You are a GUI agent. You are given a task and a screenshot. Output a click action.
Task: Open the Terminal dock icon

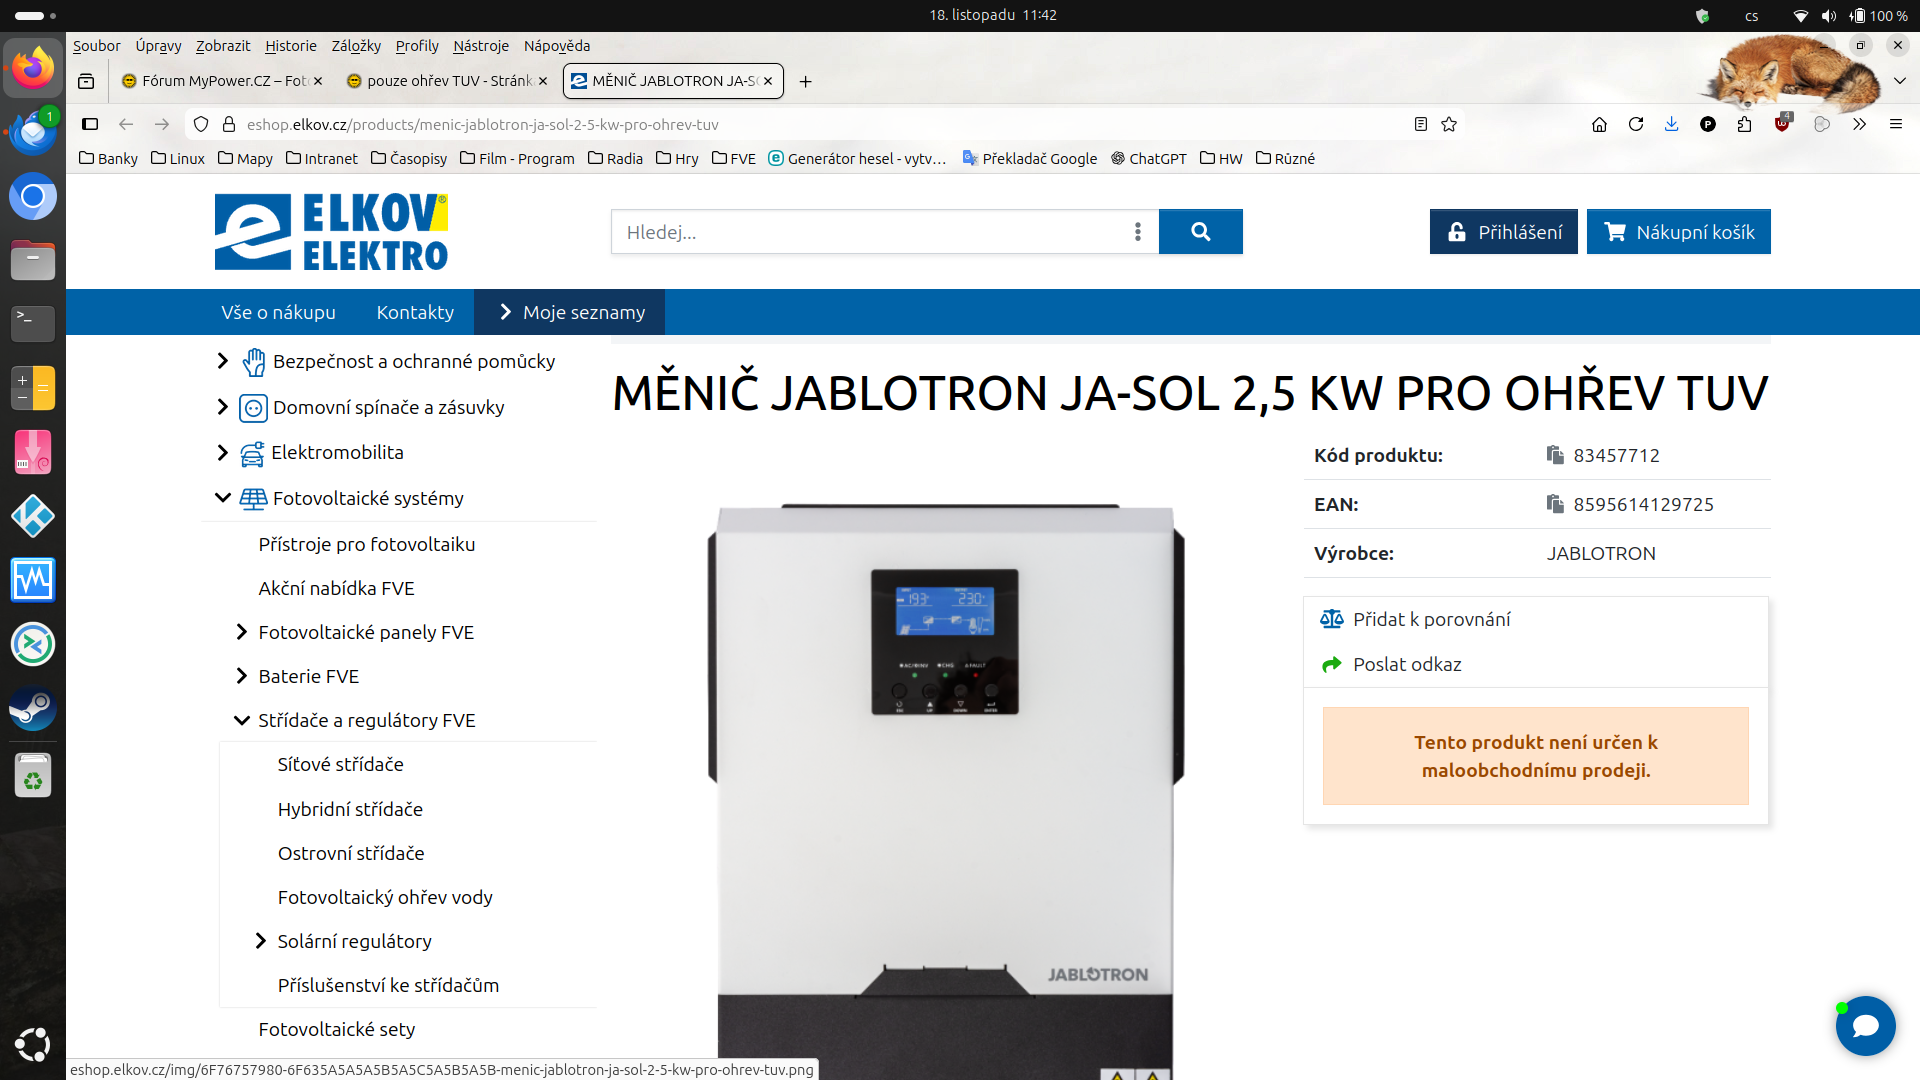[x=33, y=323]
